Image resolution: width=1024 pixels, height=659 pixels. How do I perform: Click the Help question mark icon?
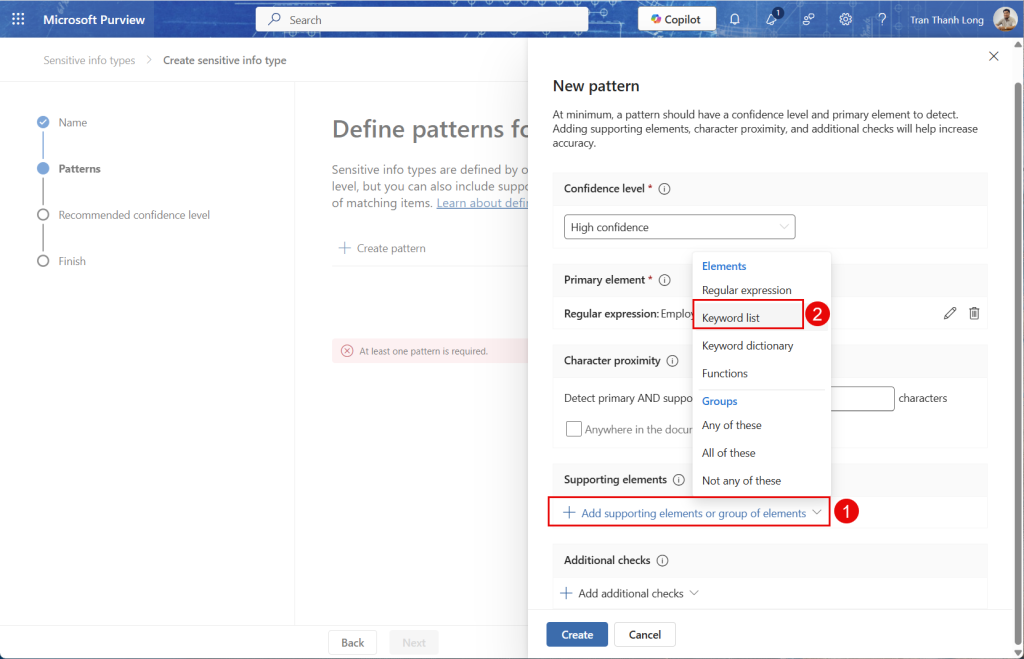882,19
